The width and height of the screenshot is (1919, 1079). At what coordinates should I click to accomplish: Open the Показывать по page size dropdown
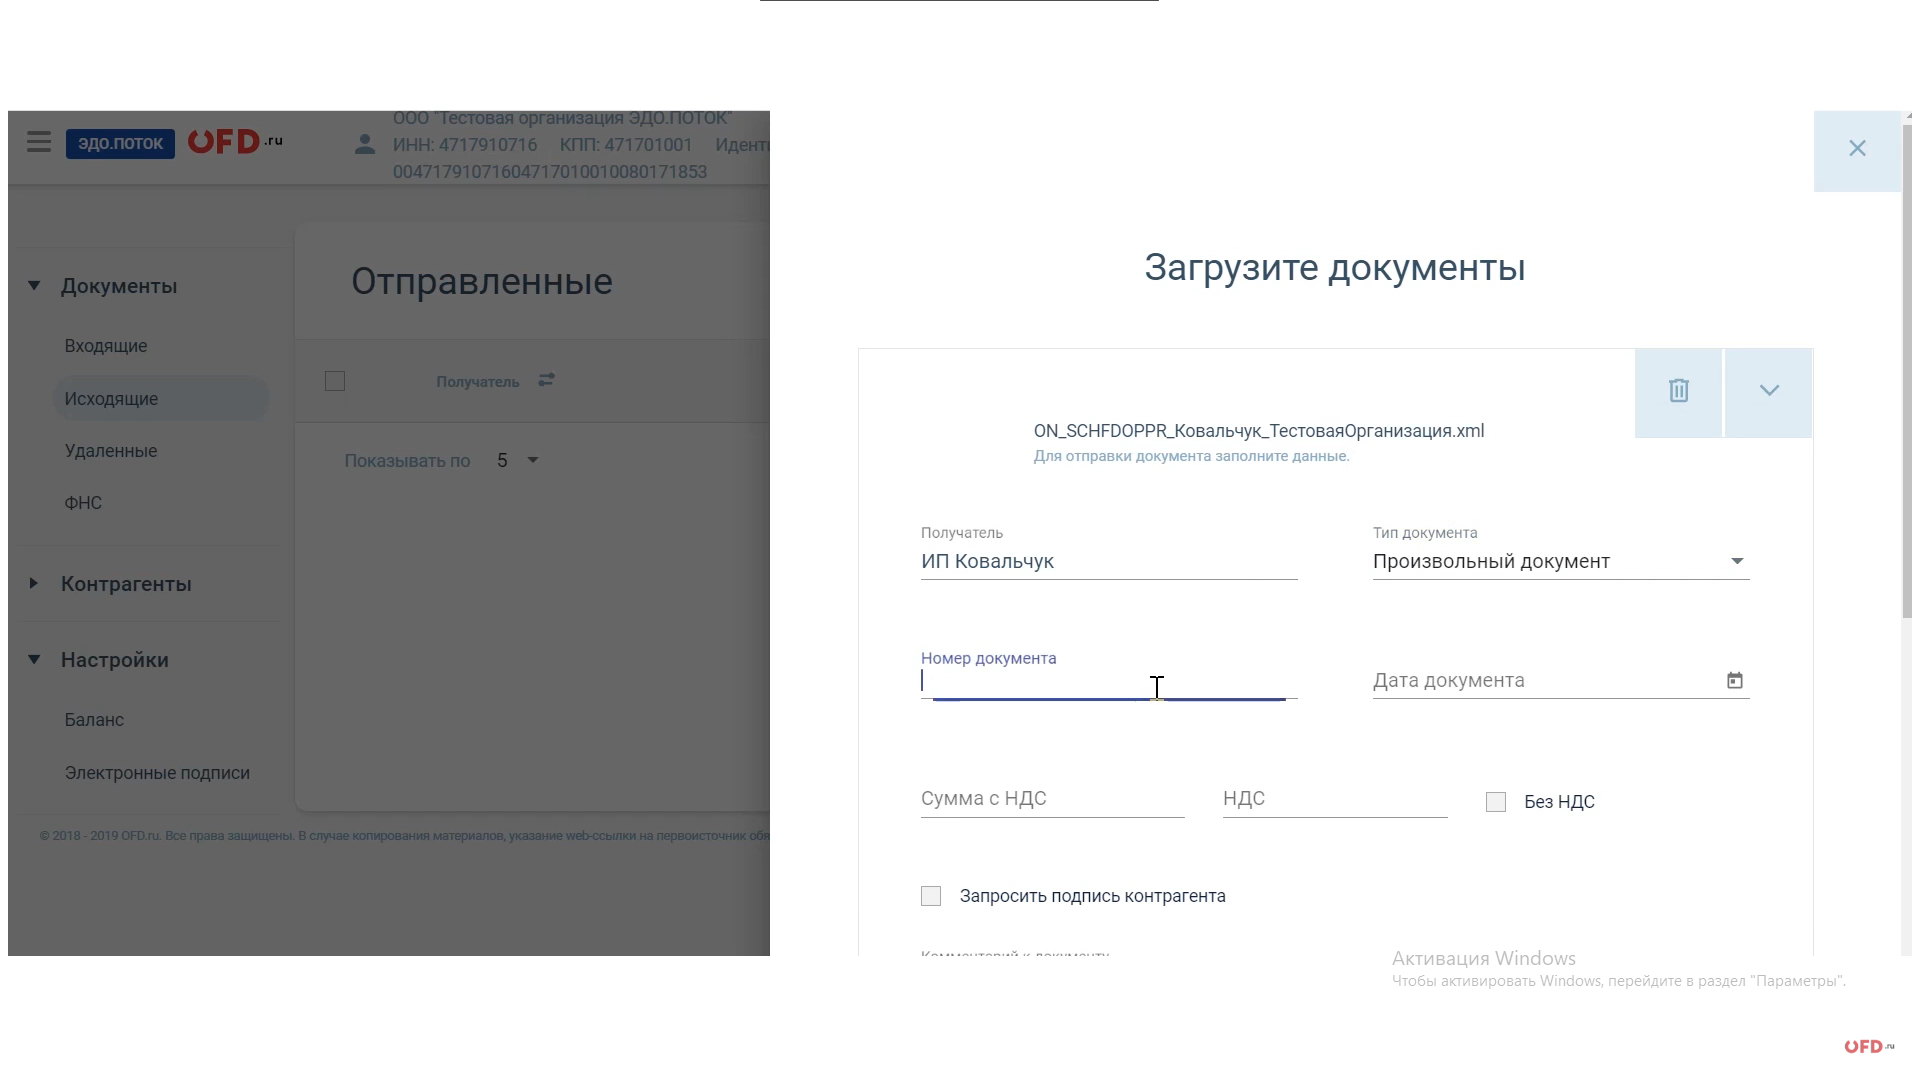(519, 460)
